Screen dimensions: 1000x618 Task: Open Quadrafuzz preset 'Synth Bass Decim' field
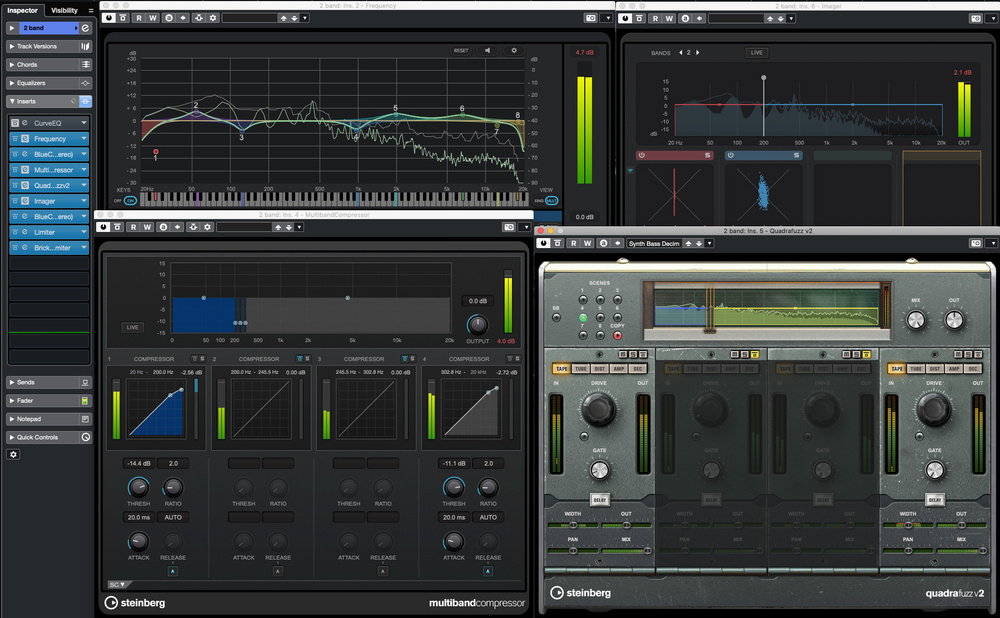pyautogui.click(x=654, y=244)
